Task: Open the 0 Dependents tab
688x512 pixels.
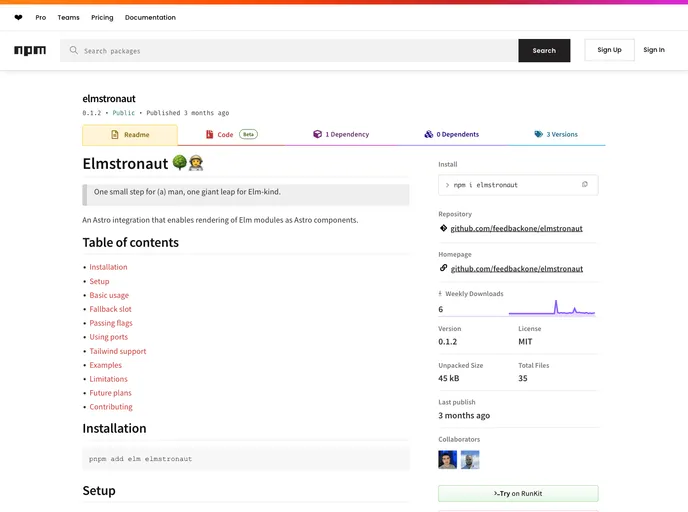Action: pyautogui.click(x=452, y=134)
